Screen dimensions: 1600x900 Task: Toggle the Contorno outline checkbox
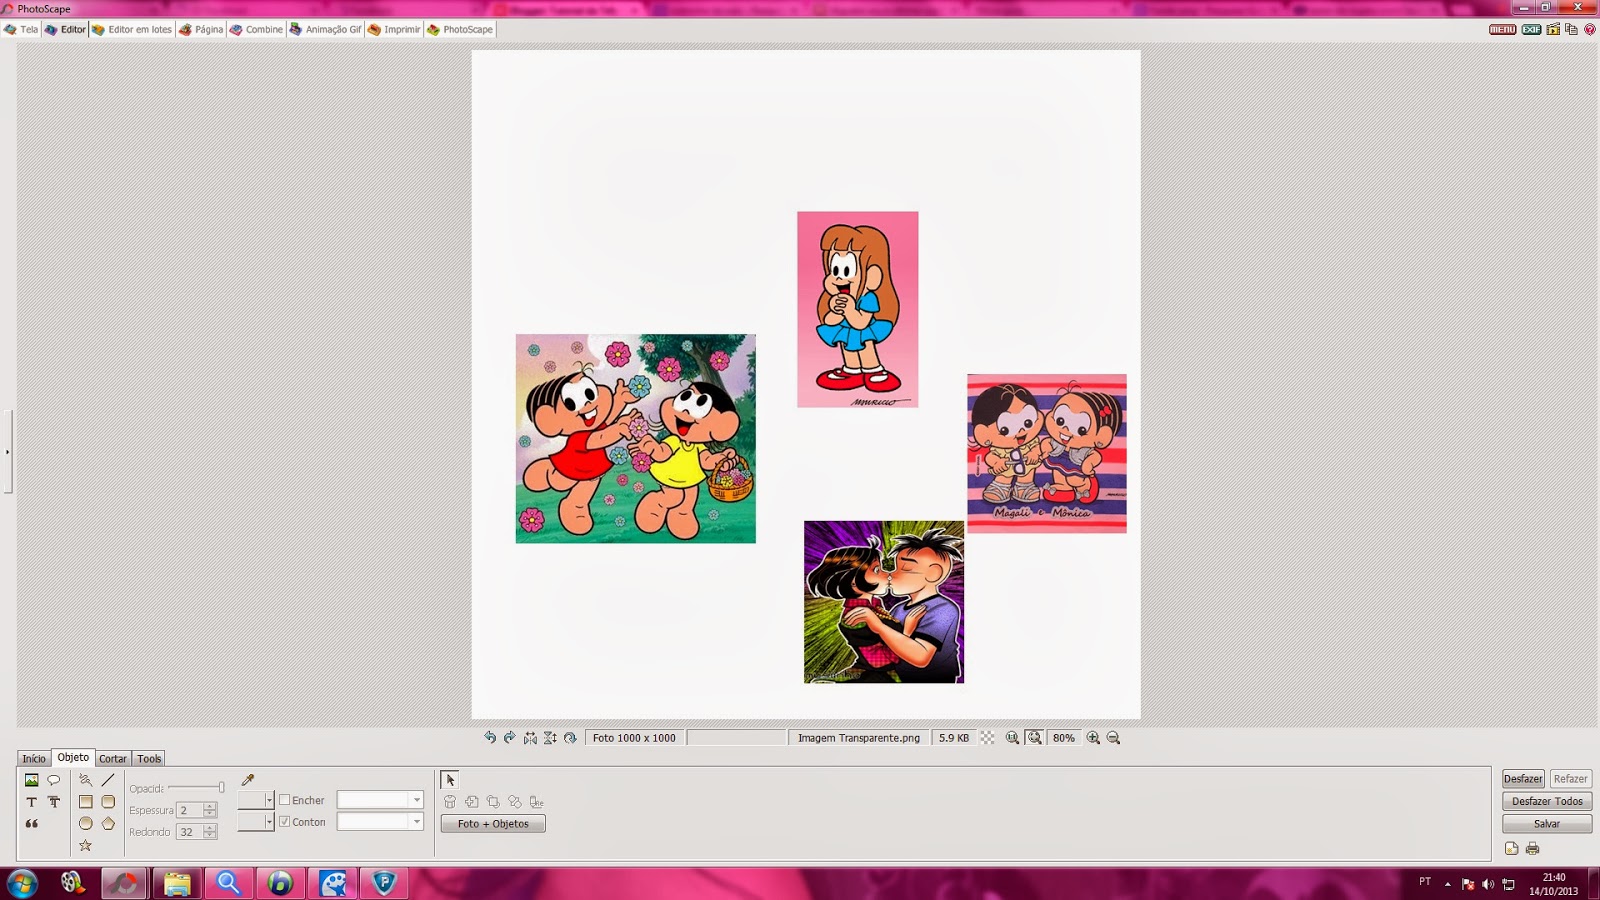pyautogui.click(x=285, y=822)
